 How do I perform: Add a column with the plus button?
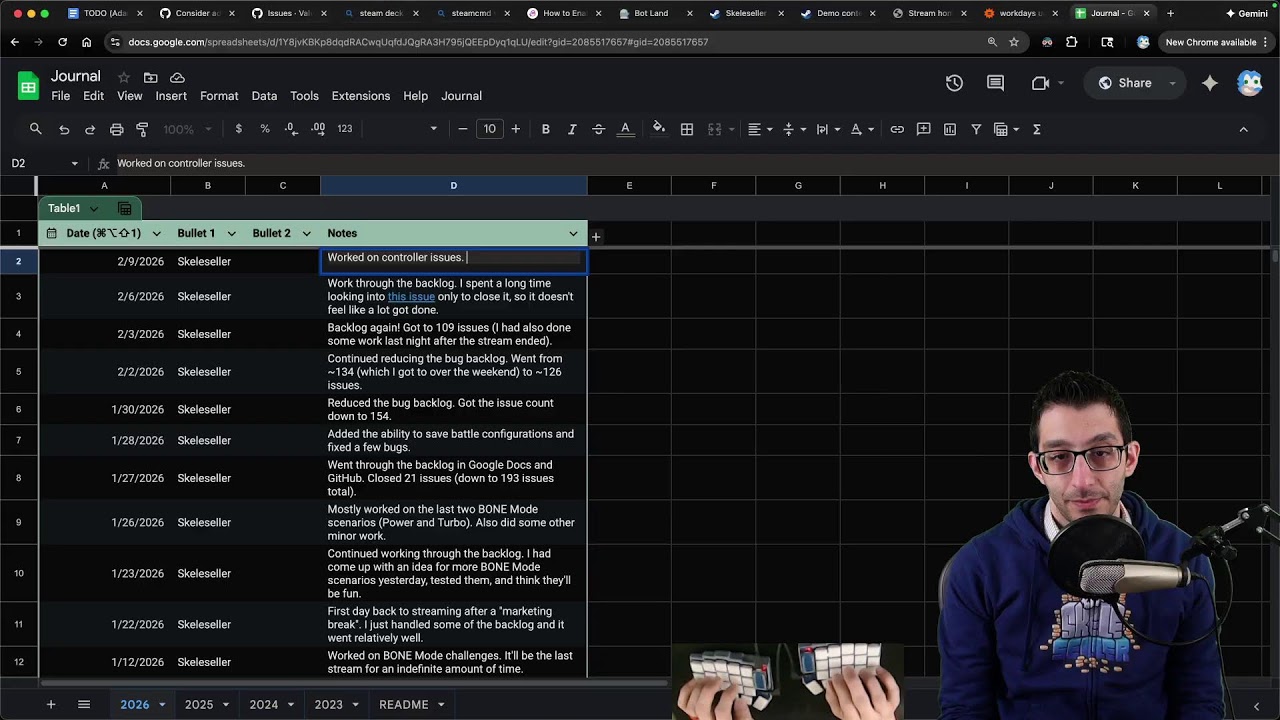pos(595,236)
